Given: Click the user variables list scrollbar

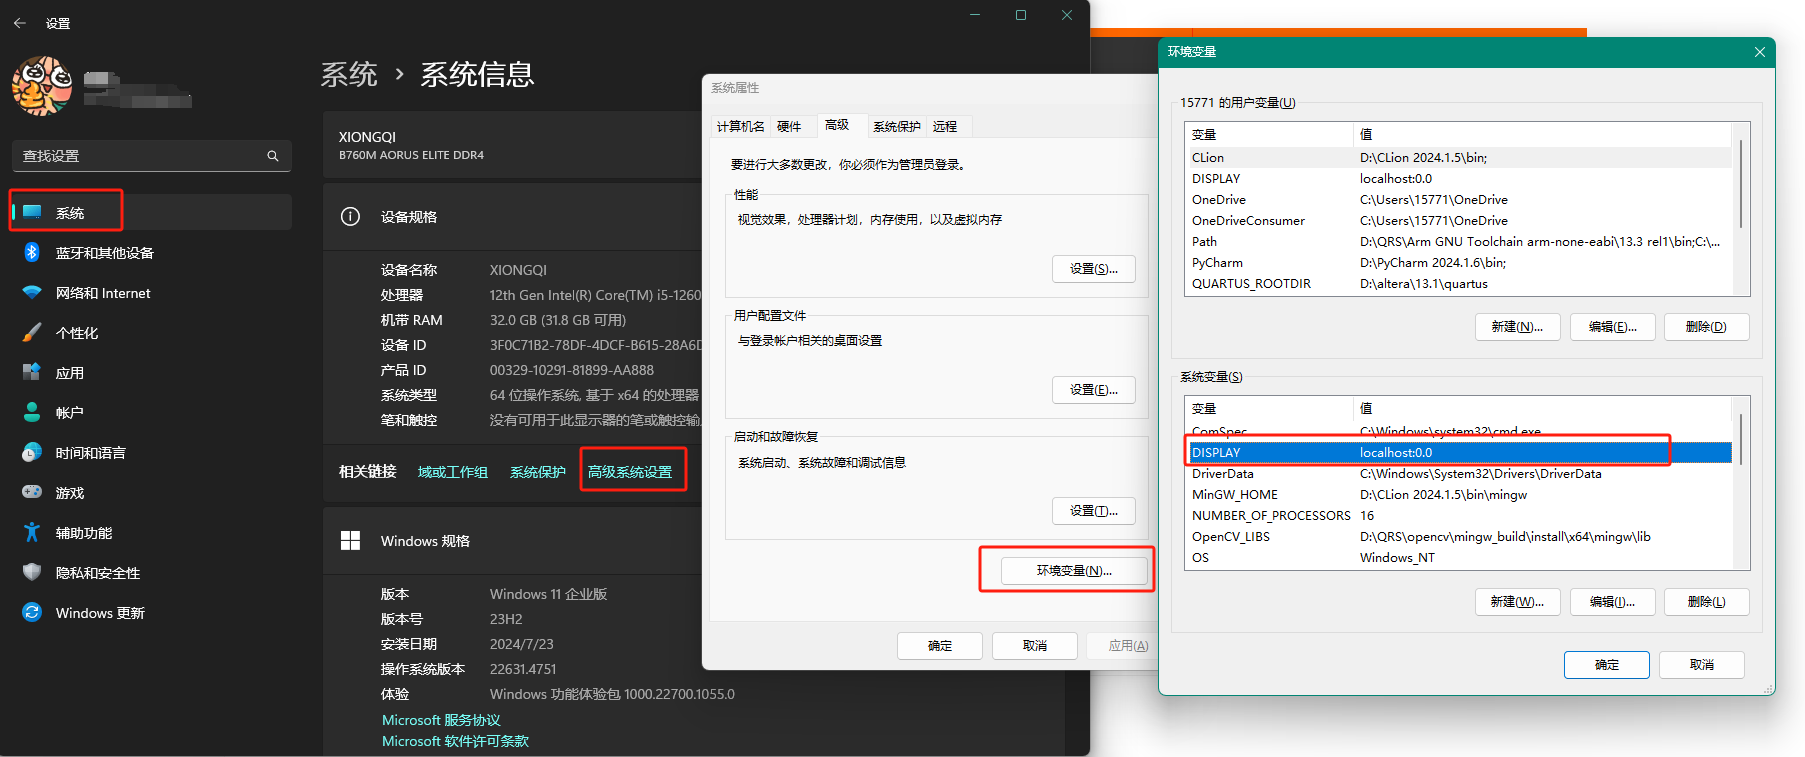Looking at the screenshot, I should [1741, 185].
